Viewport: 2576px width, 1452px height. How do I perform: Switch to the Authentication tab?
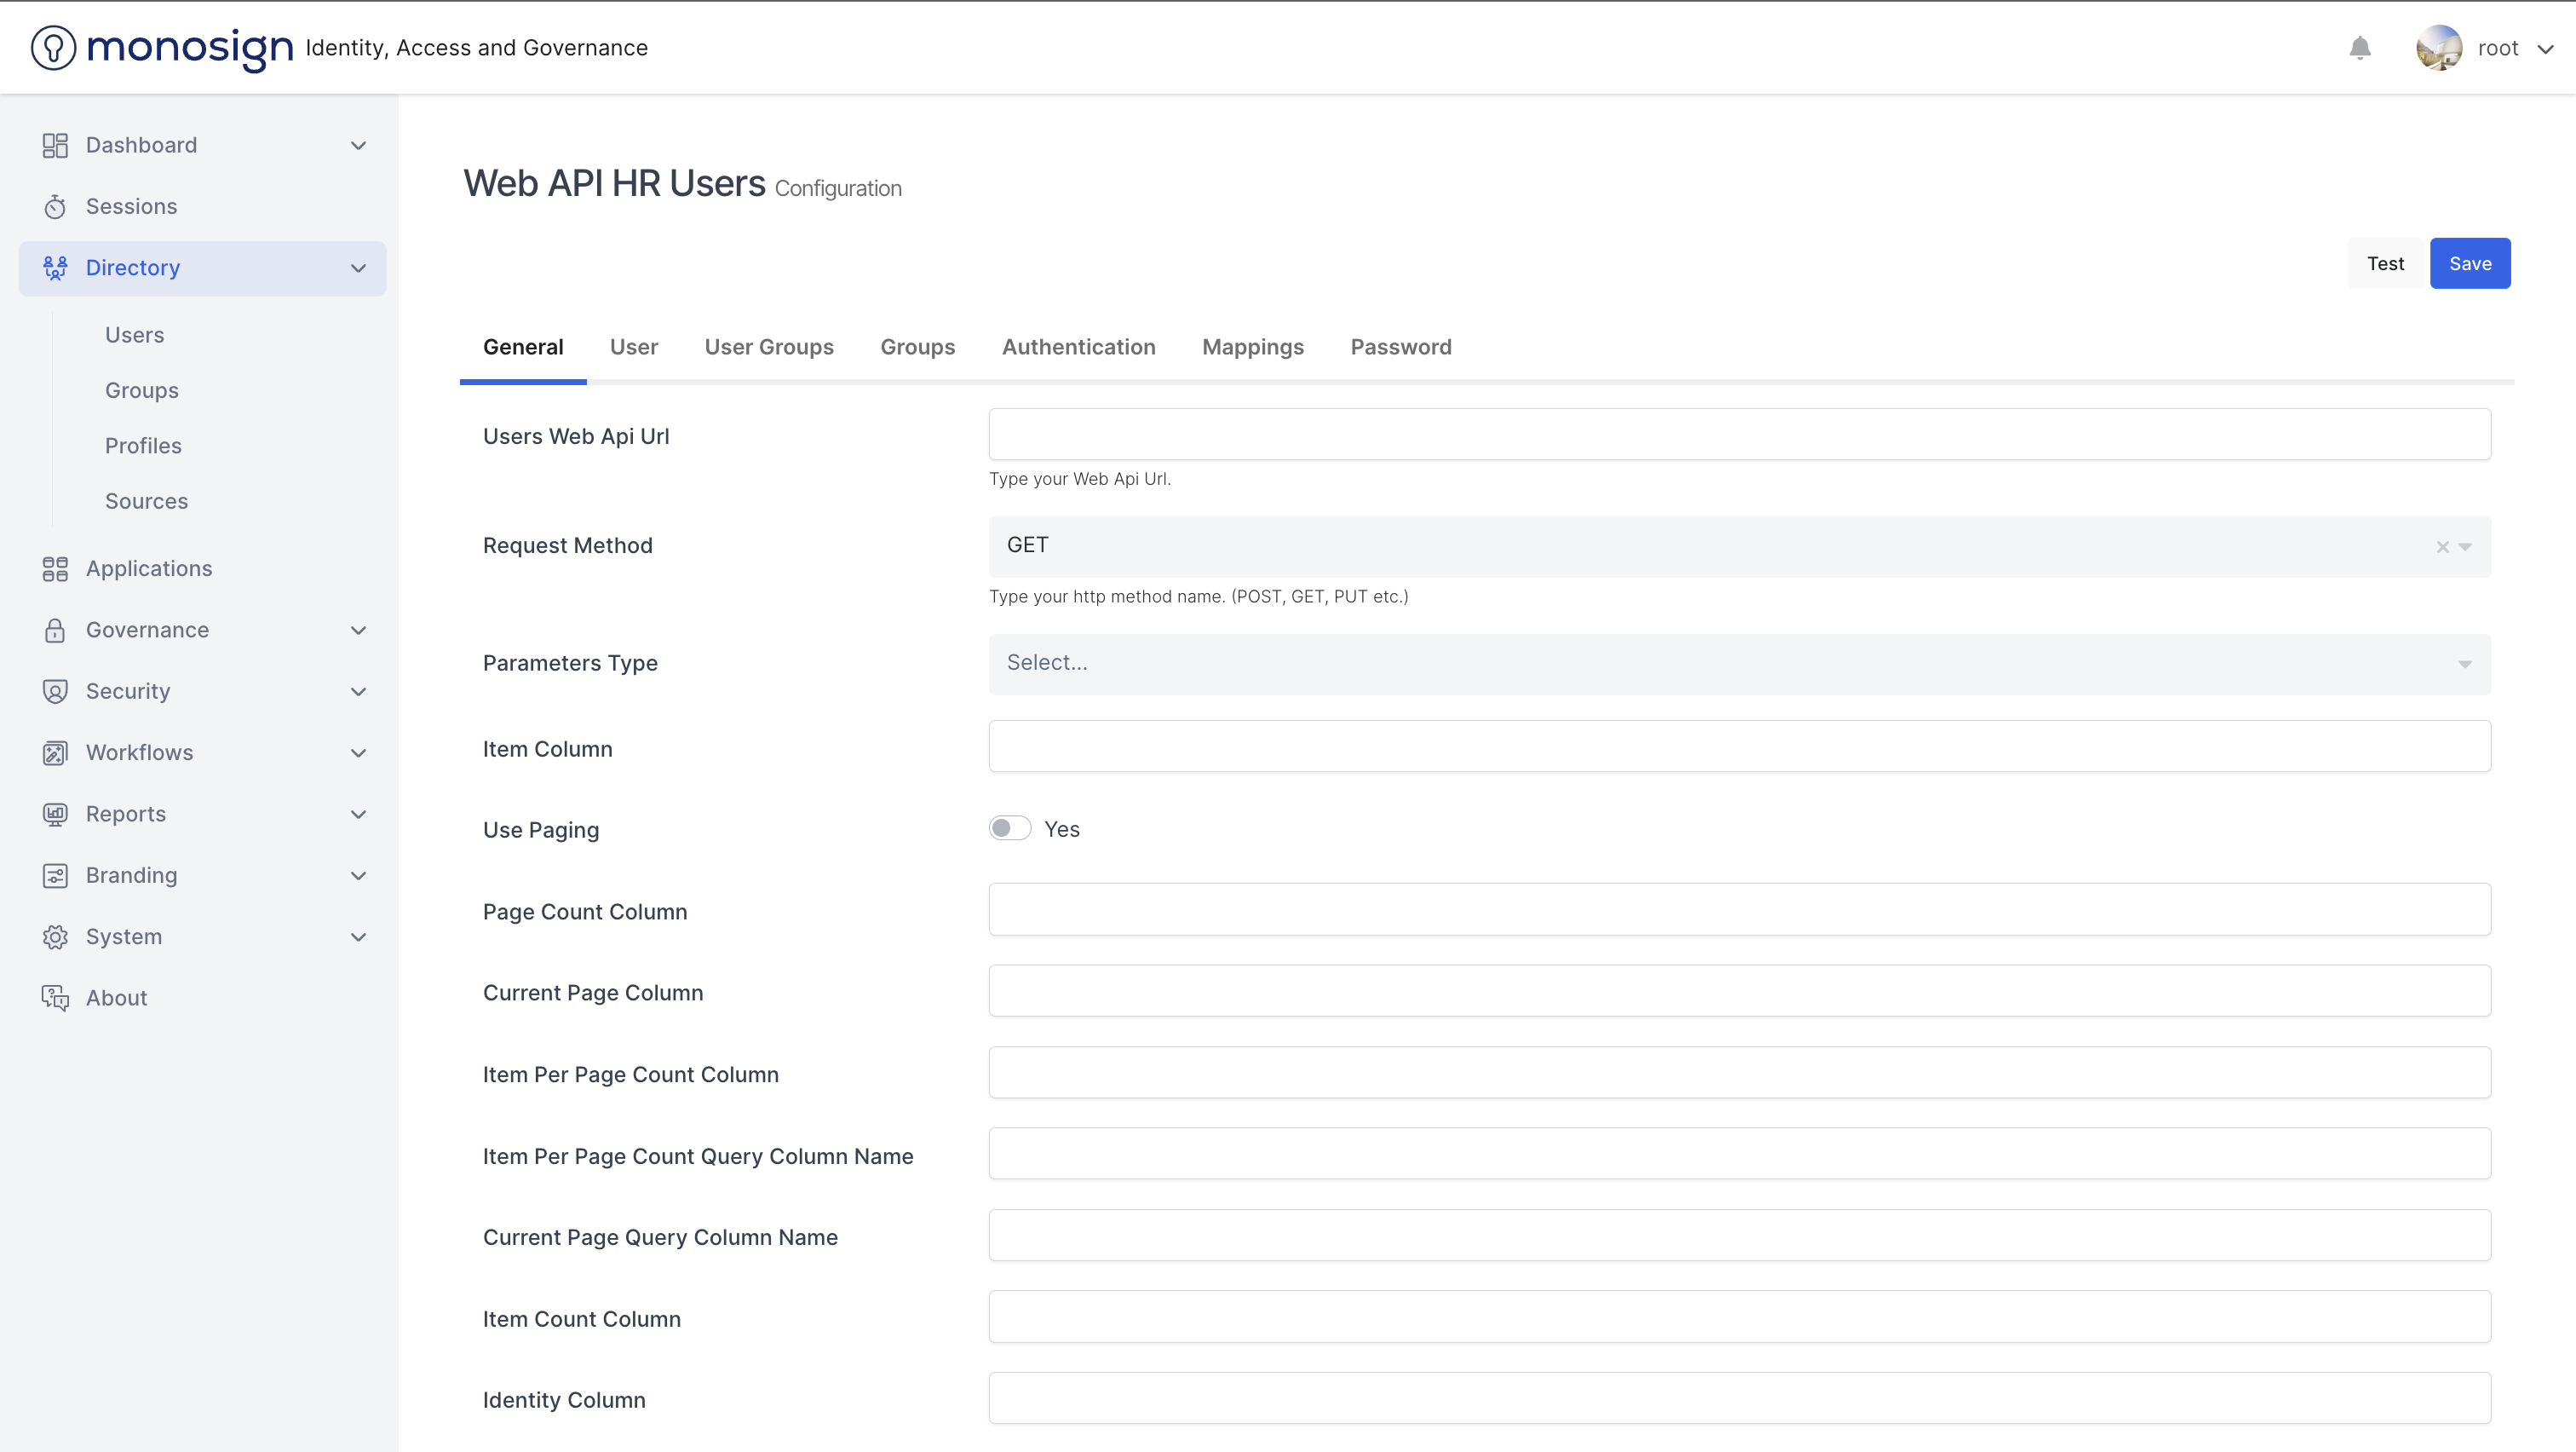1078,347
